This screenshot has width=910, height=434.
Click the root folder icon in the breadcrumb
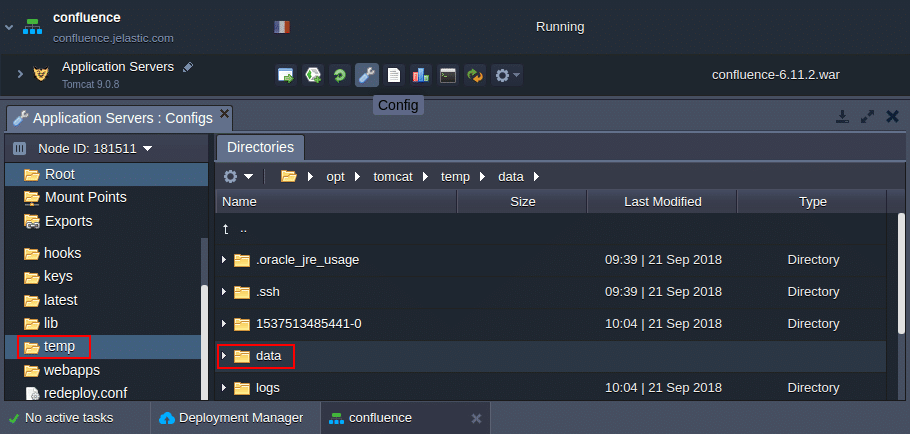(288, 176)
